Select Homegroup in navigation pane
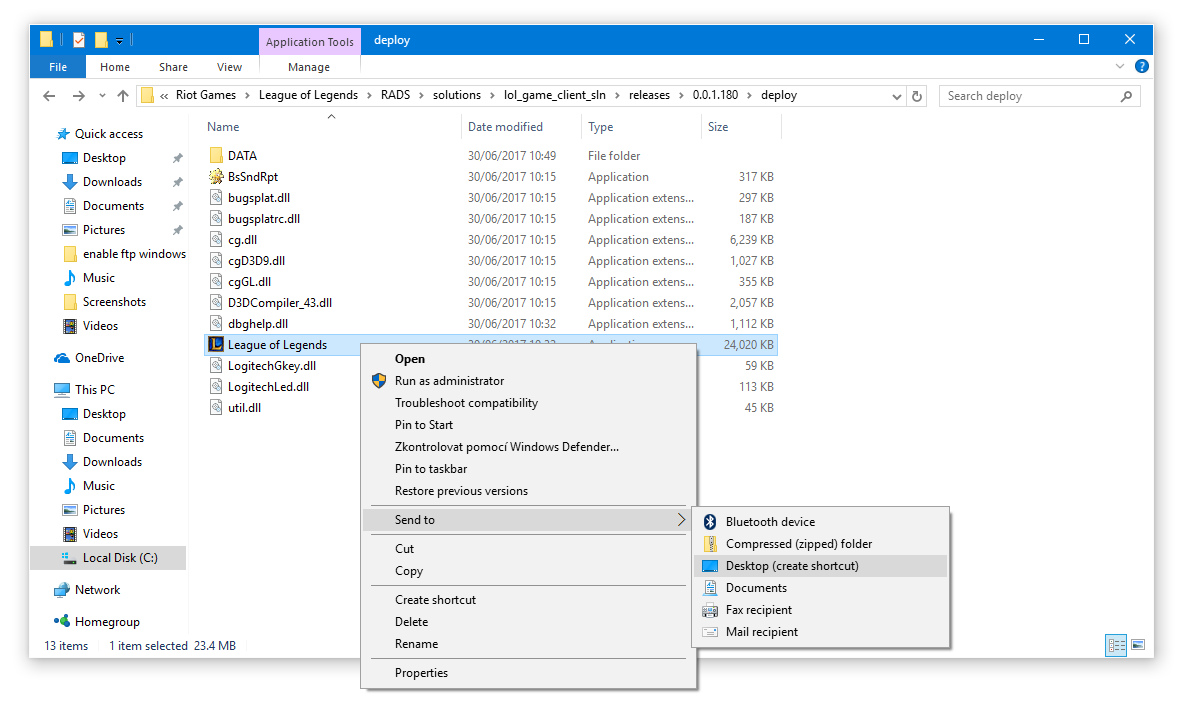Screen dimensions: 1196x710 [107, 622]
